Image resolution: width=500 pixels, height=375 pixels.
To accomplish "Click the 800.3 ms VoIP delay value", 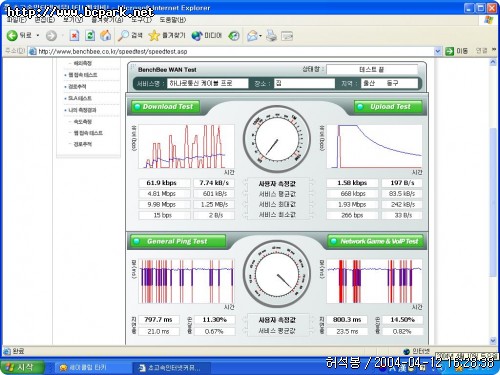I will 347,320.
